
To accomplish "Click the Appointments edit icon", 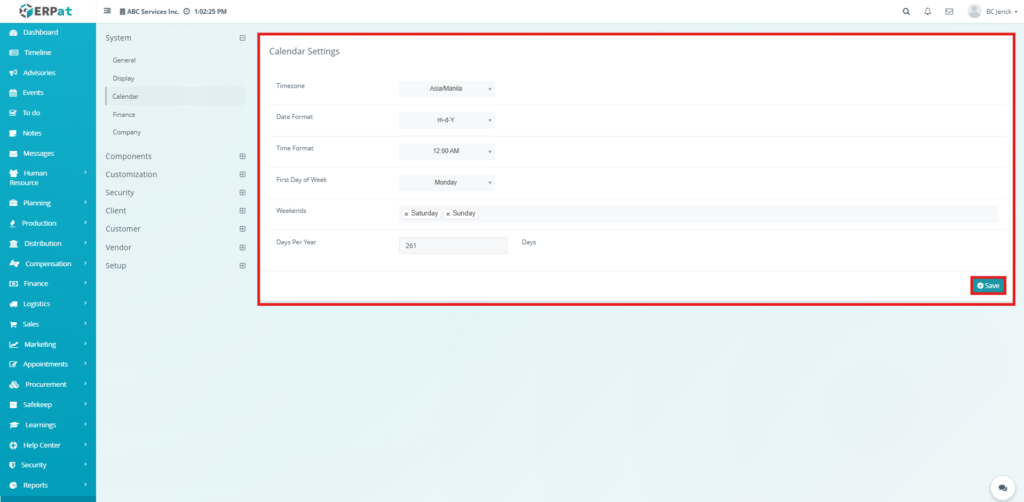I will click(13, 364).
